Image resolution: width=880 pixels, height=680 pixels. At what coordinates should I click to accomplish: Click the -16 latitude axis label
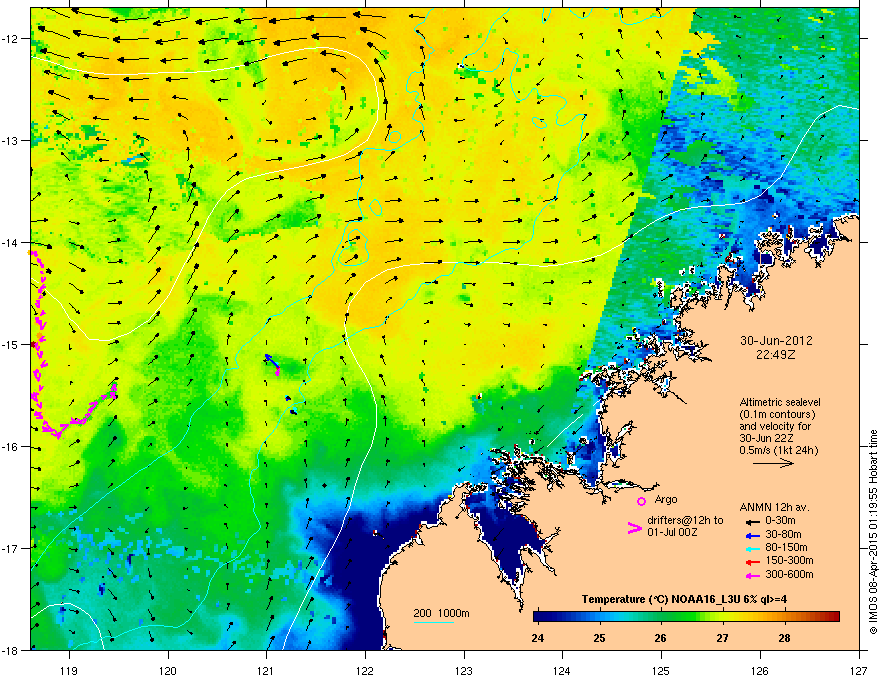[11, 447]
